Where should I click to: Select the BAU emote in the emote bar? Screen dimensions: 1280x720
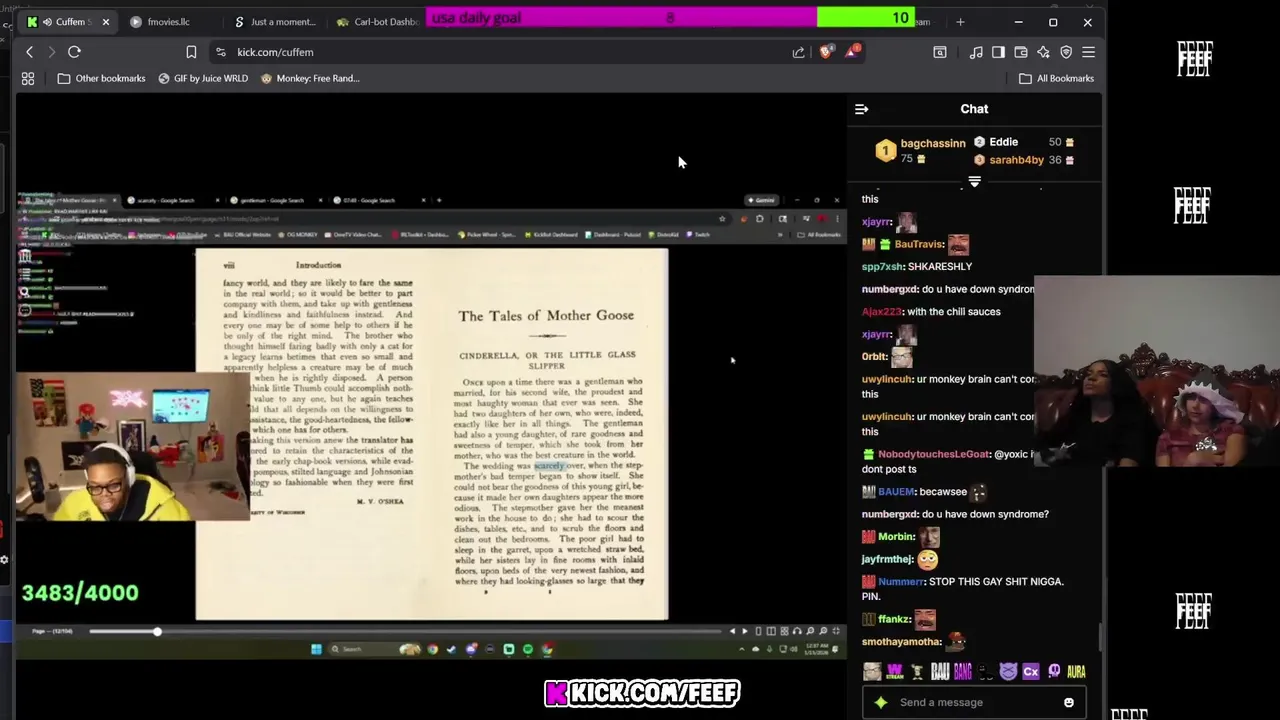[940, 672]
